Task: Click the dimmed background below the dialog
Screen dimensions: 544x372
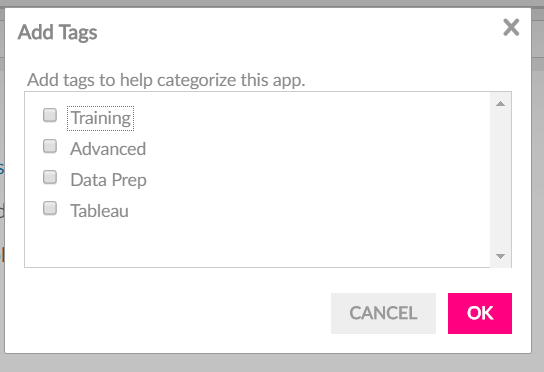Action: point(272,363)
